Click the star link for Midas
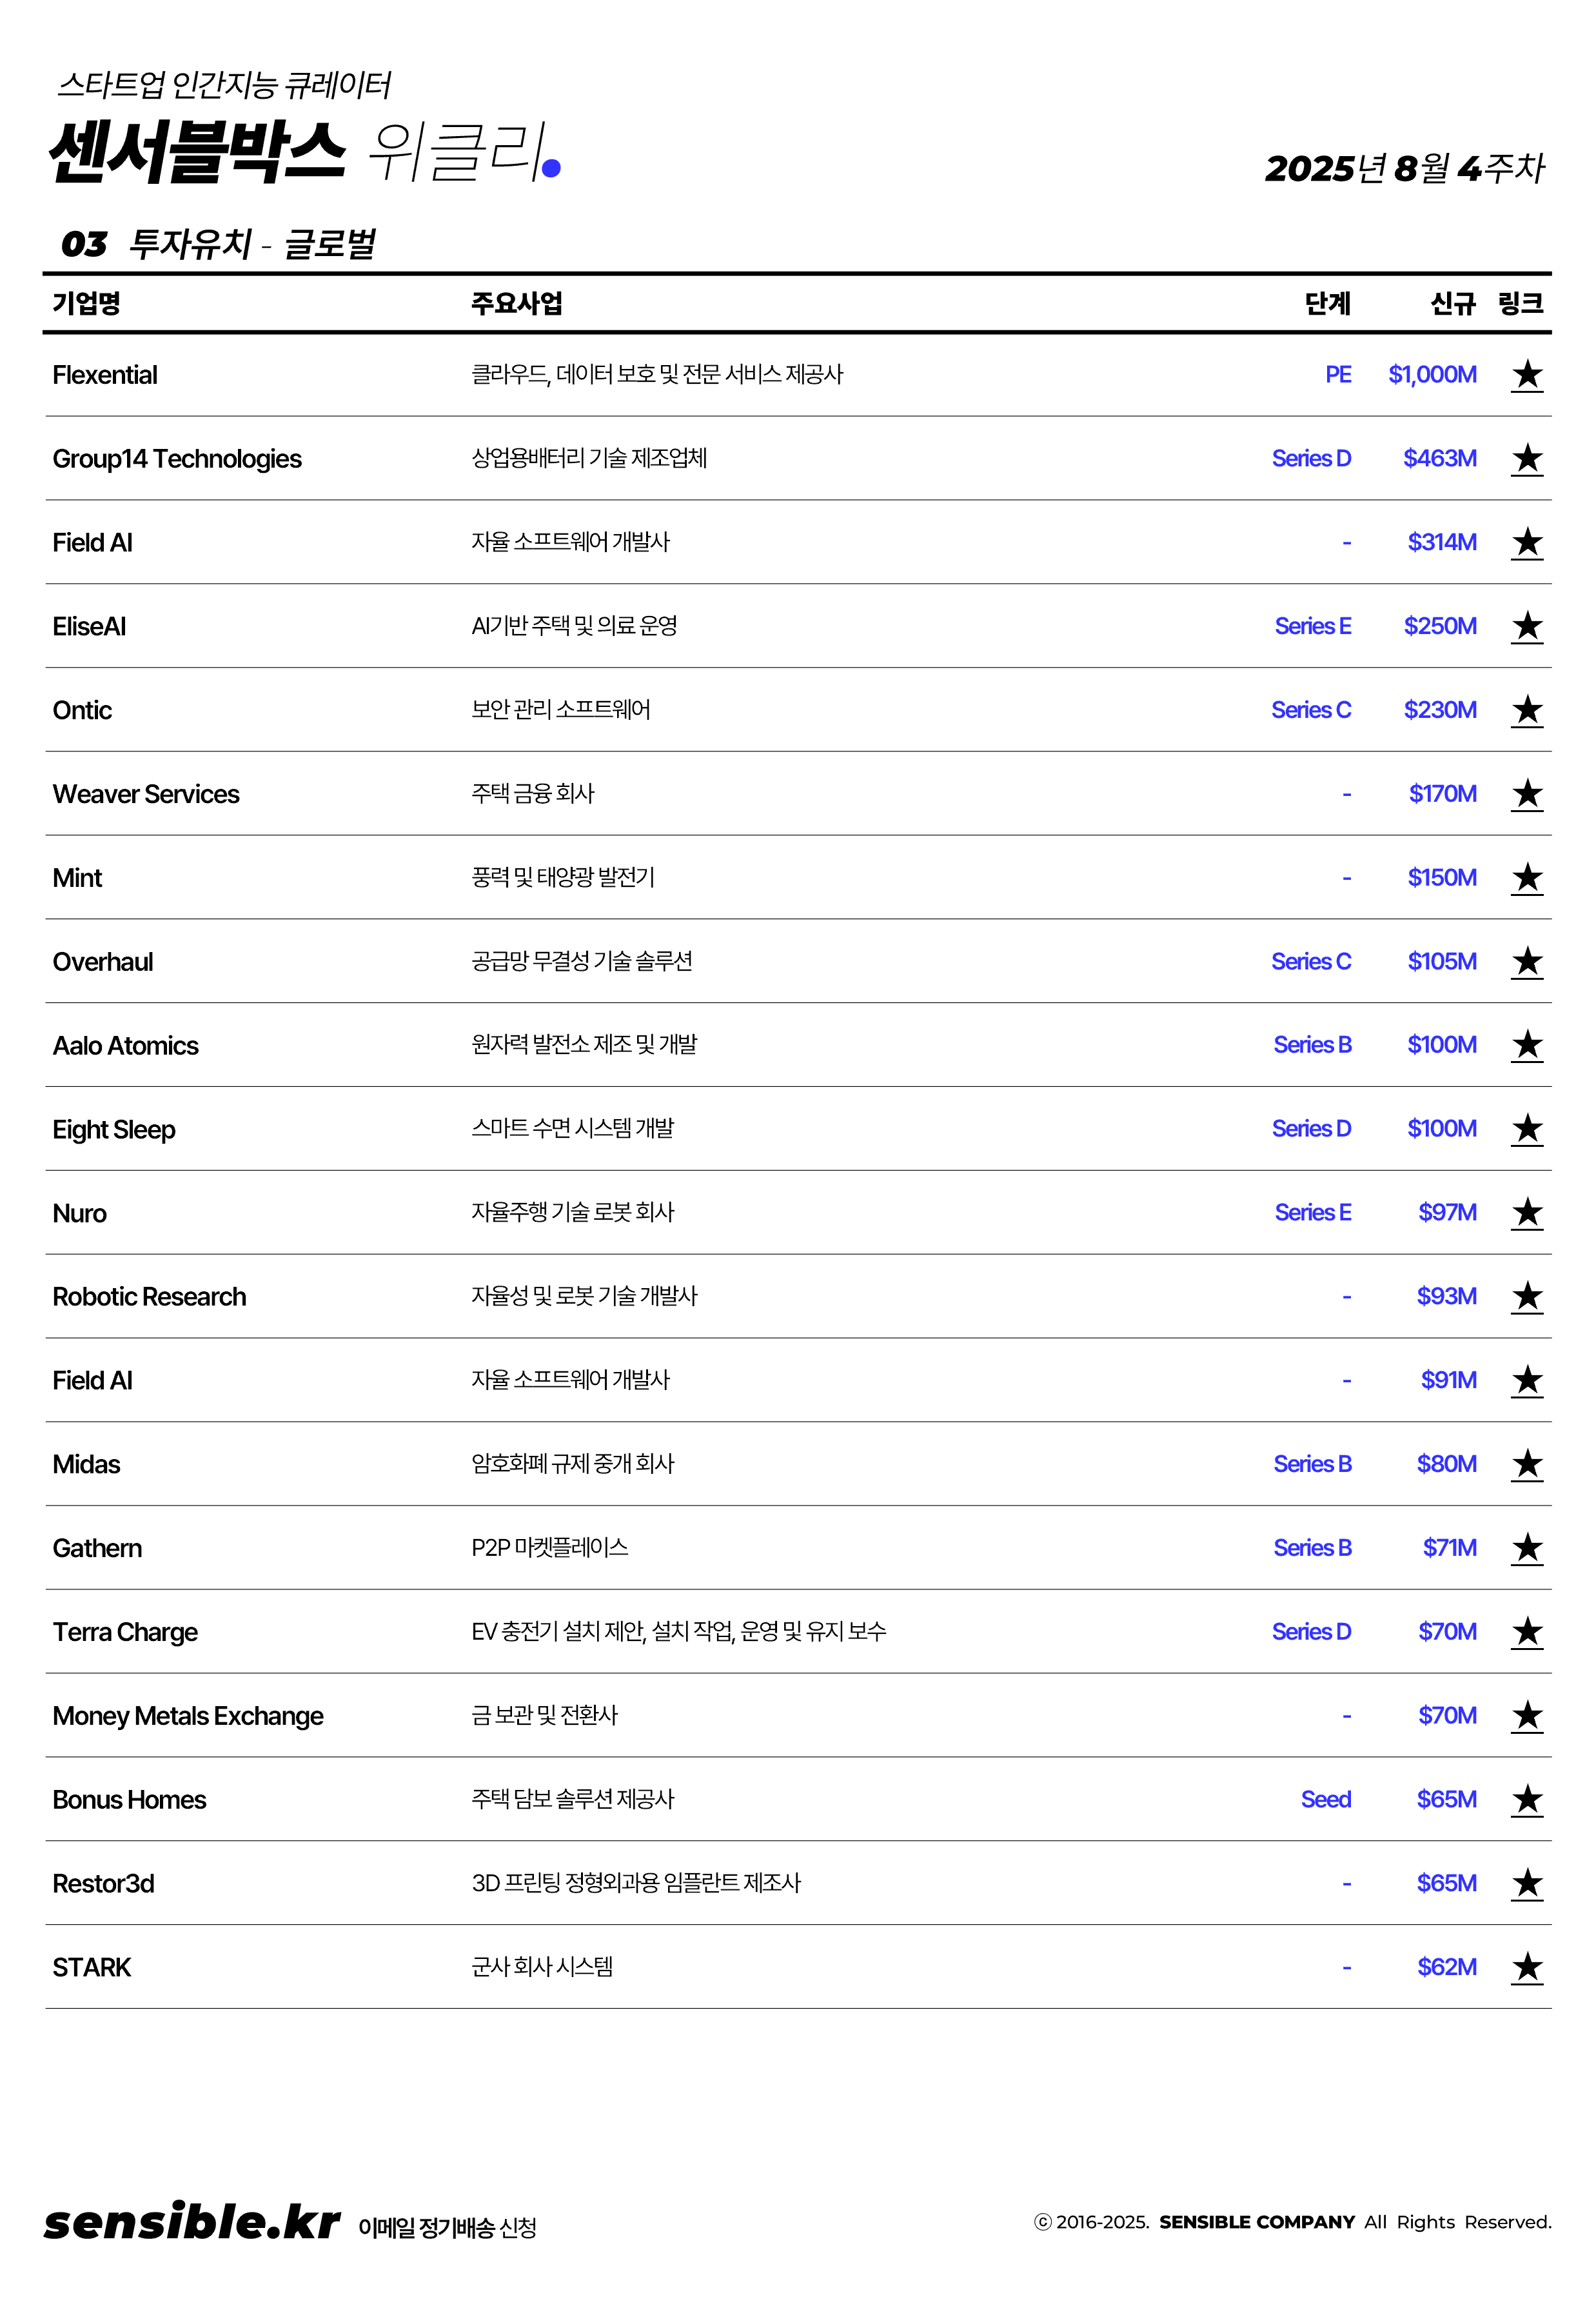The height and width of the screenshot is (2306, 1596). [x=1526, y=1465]
